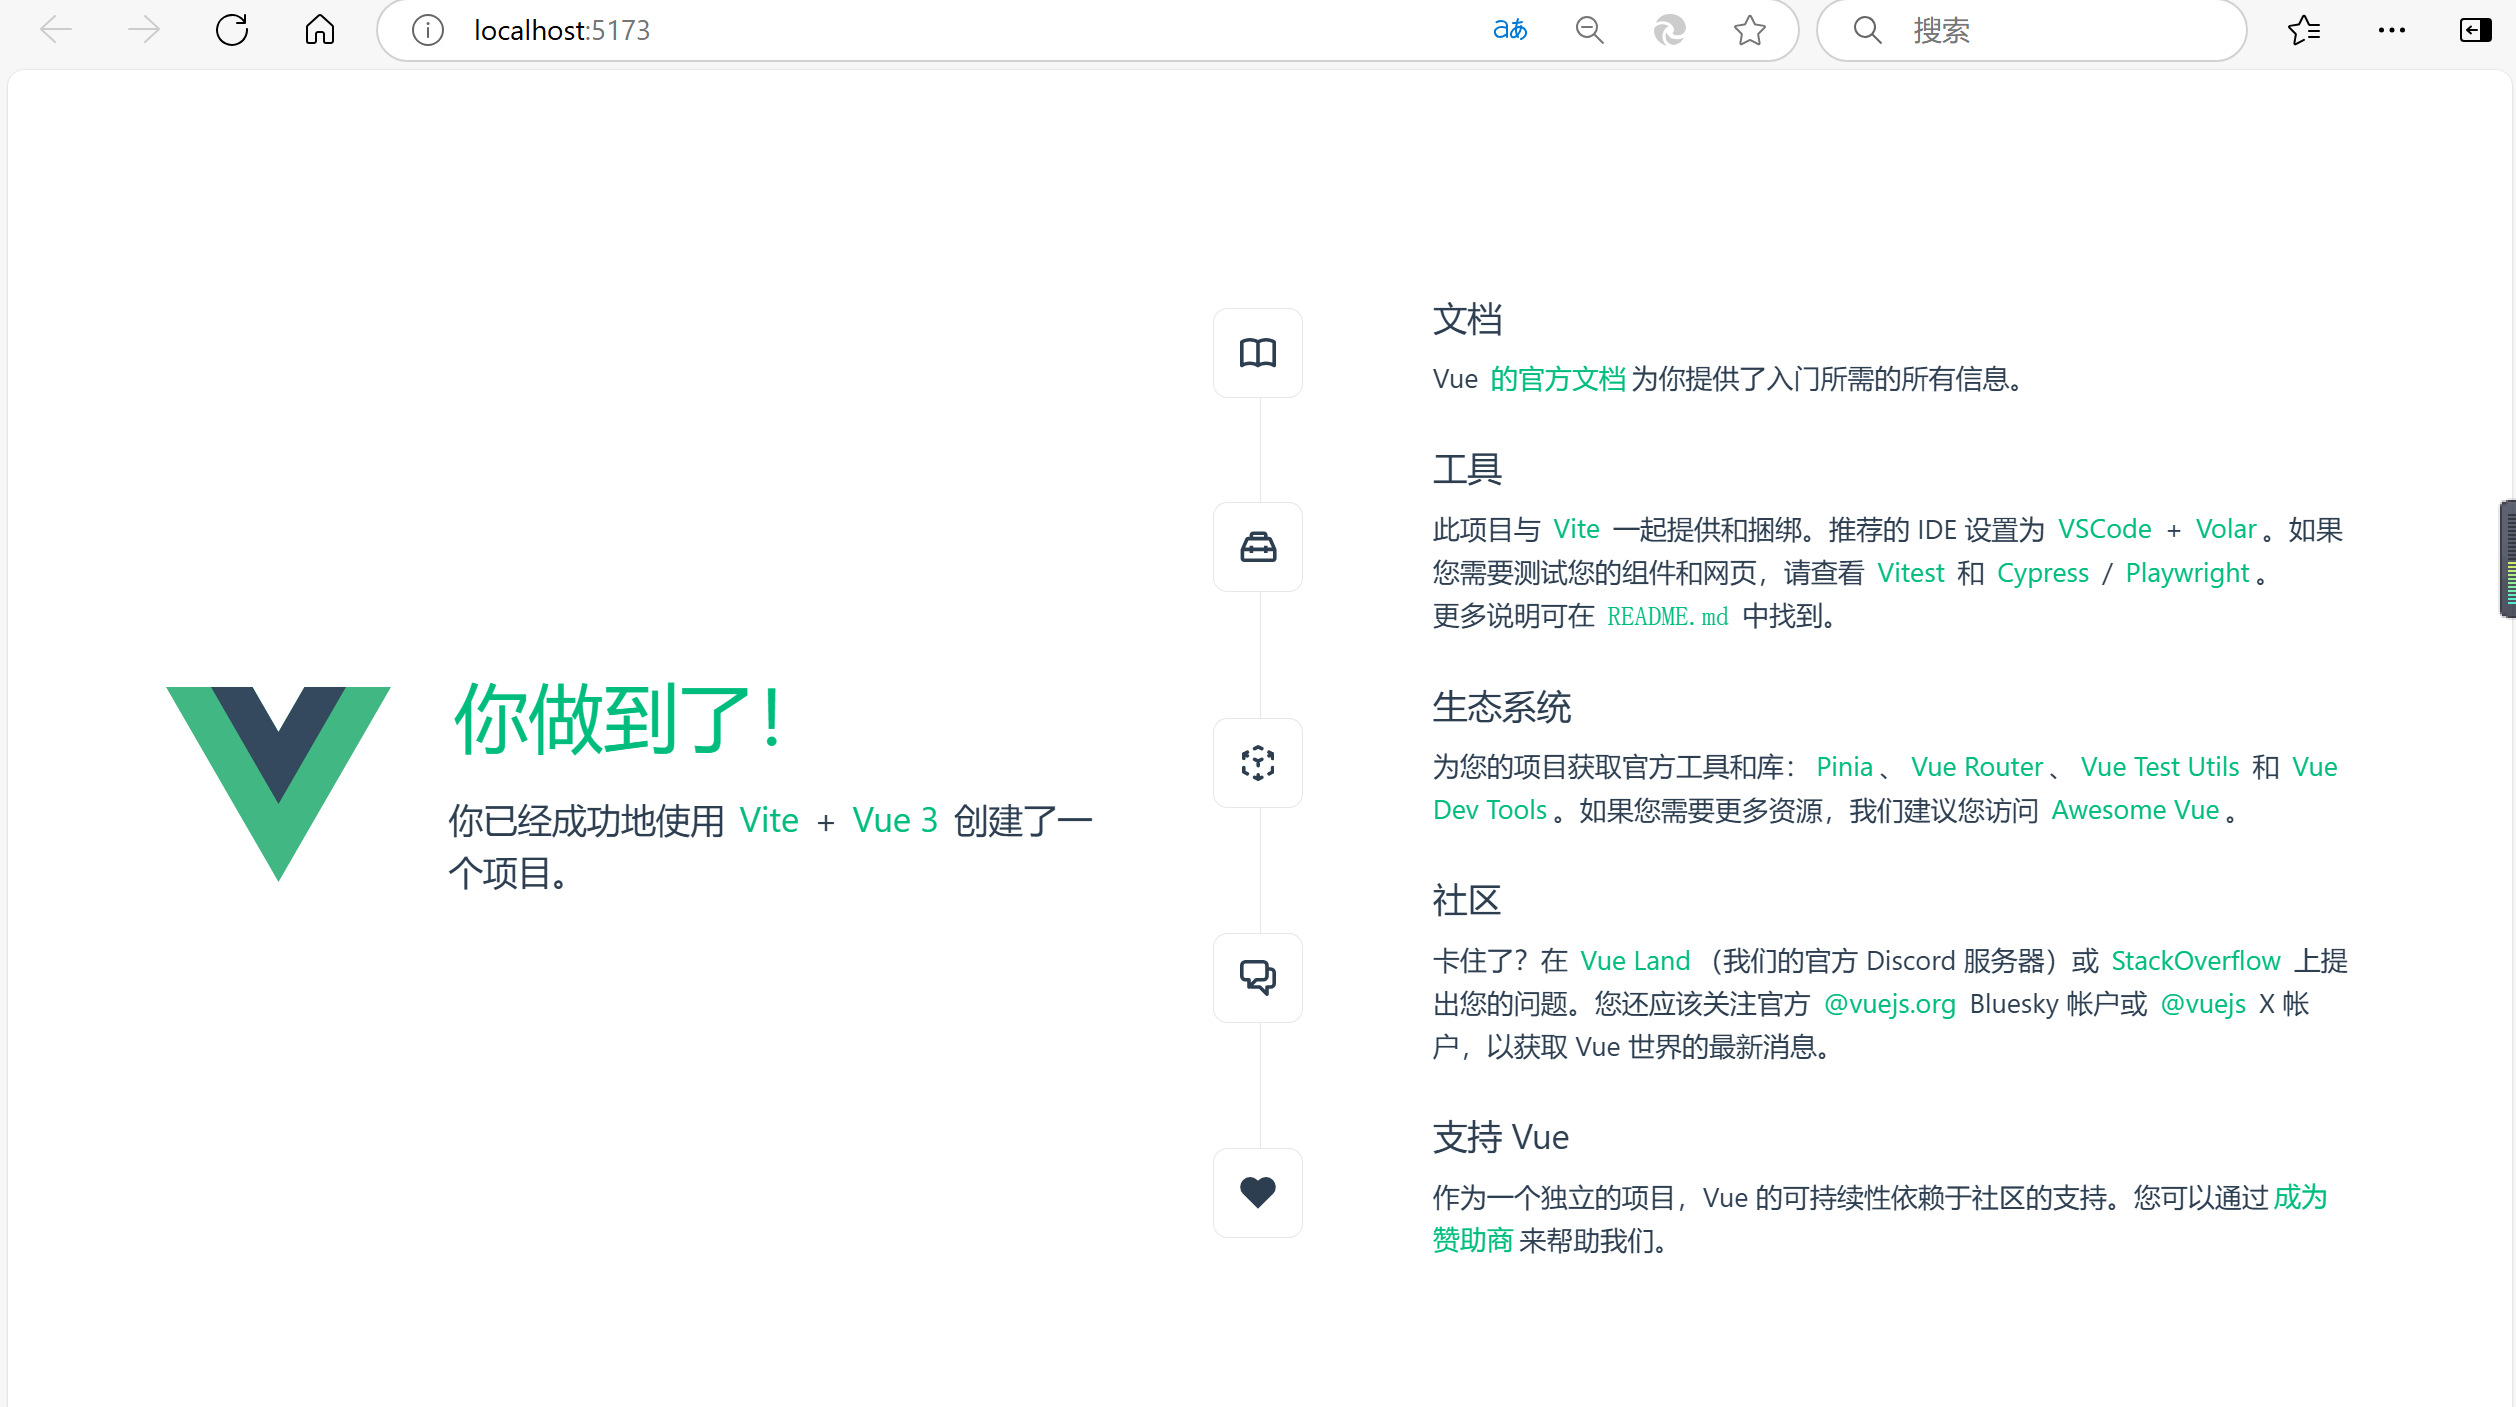Open the Awesome Vue link

(2135, 810)
